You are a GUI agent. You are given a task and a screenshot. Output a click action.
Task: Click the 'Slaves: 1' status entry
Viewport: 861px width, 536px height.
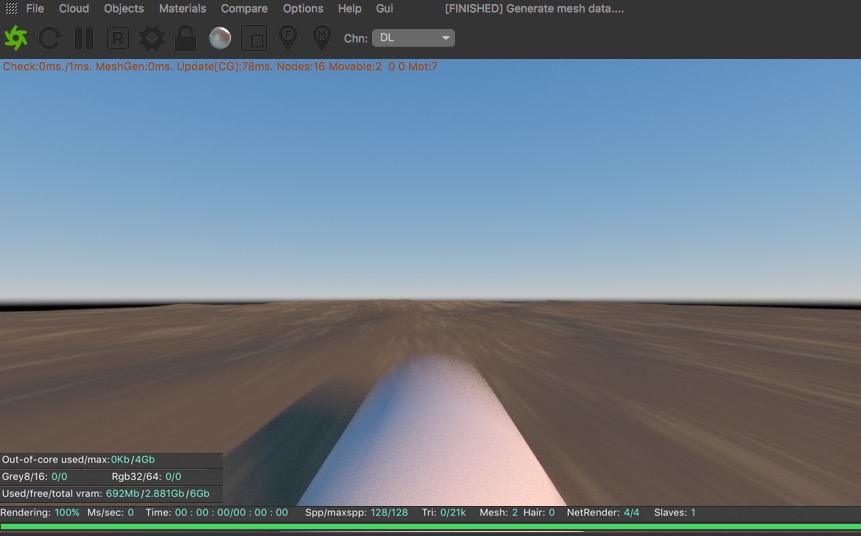[x=675, y=512]
